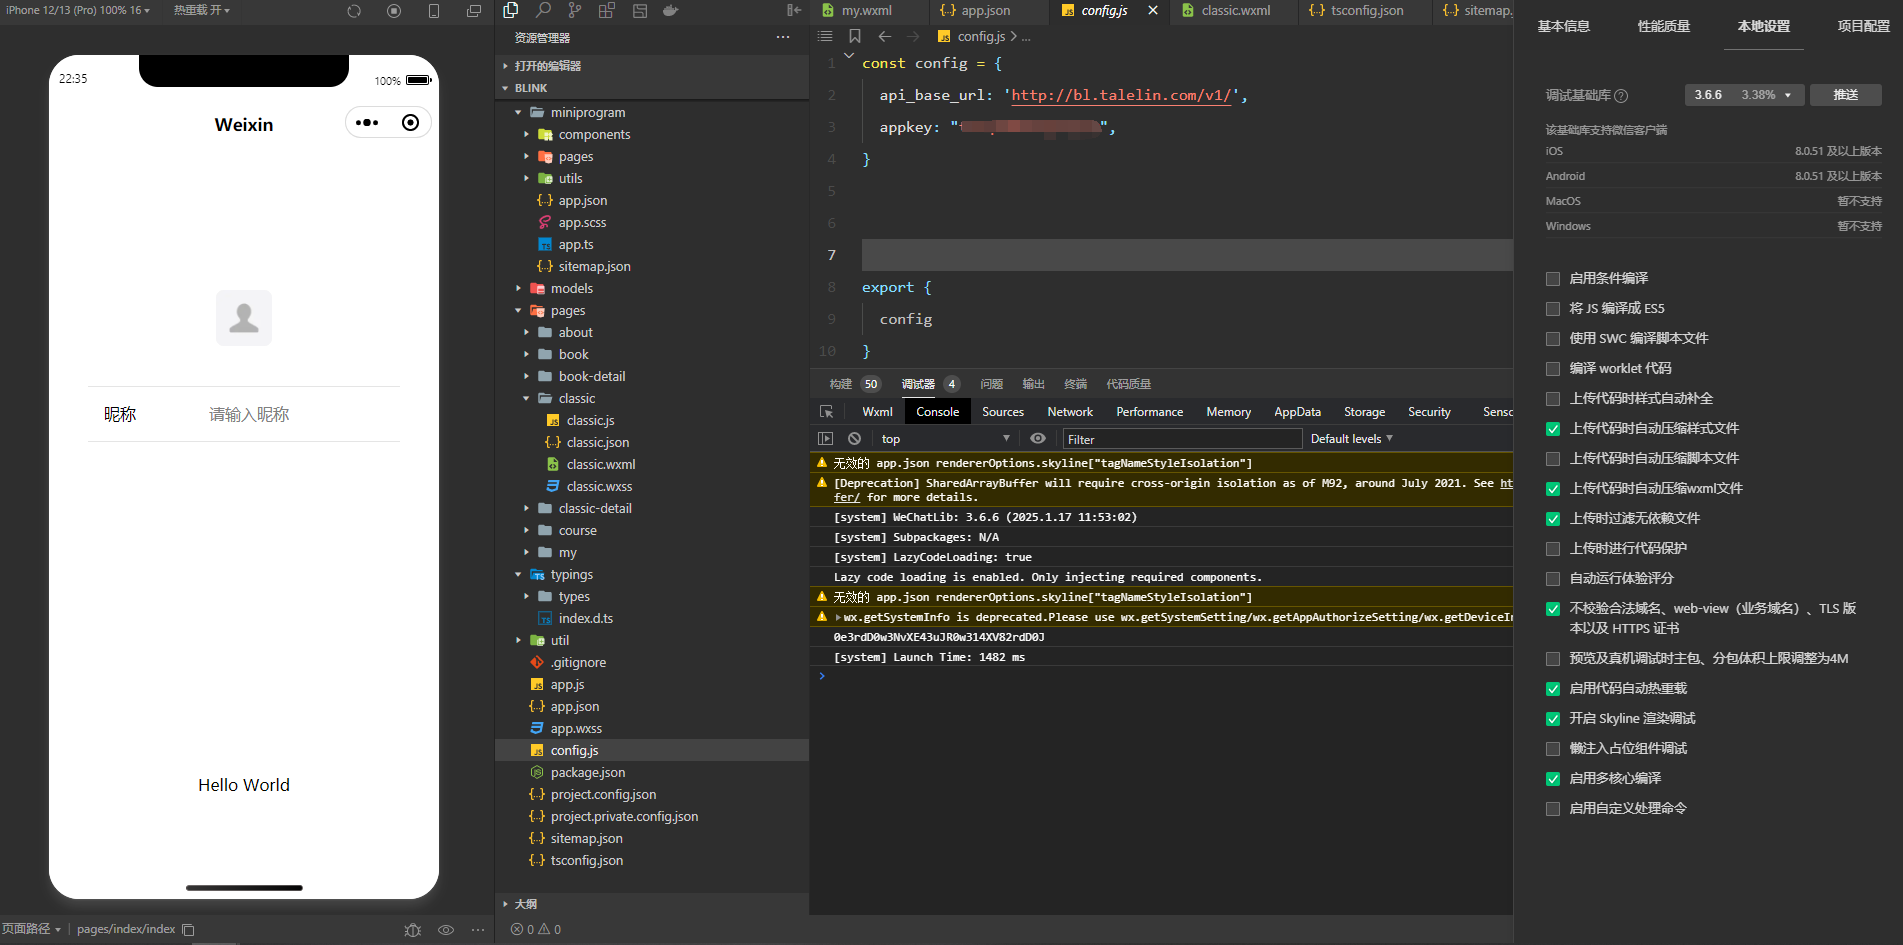Viewport: 1903px width, 945px height.
Task: Open the Docker whale icon
Action: (671, 10)
